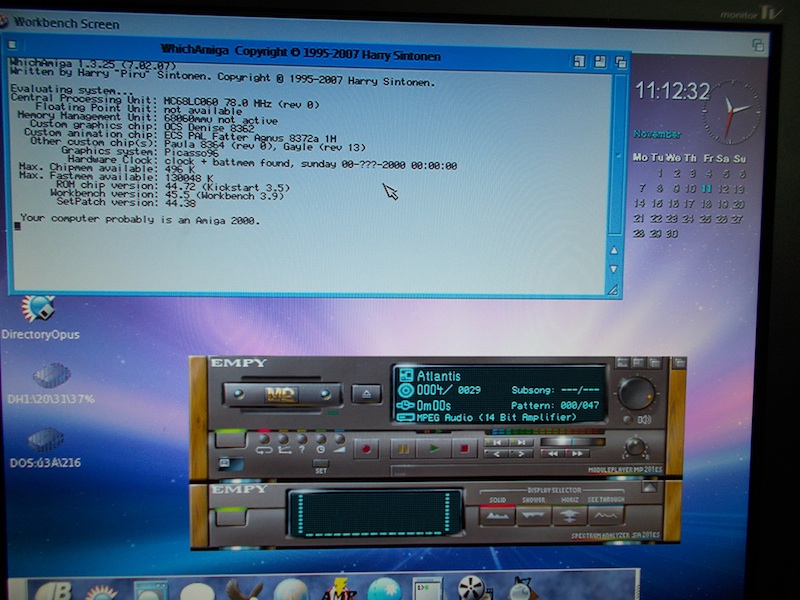Click the large volume knob on the player
Viewport: 800px width, 600px height.
[x=637, y=393]
